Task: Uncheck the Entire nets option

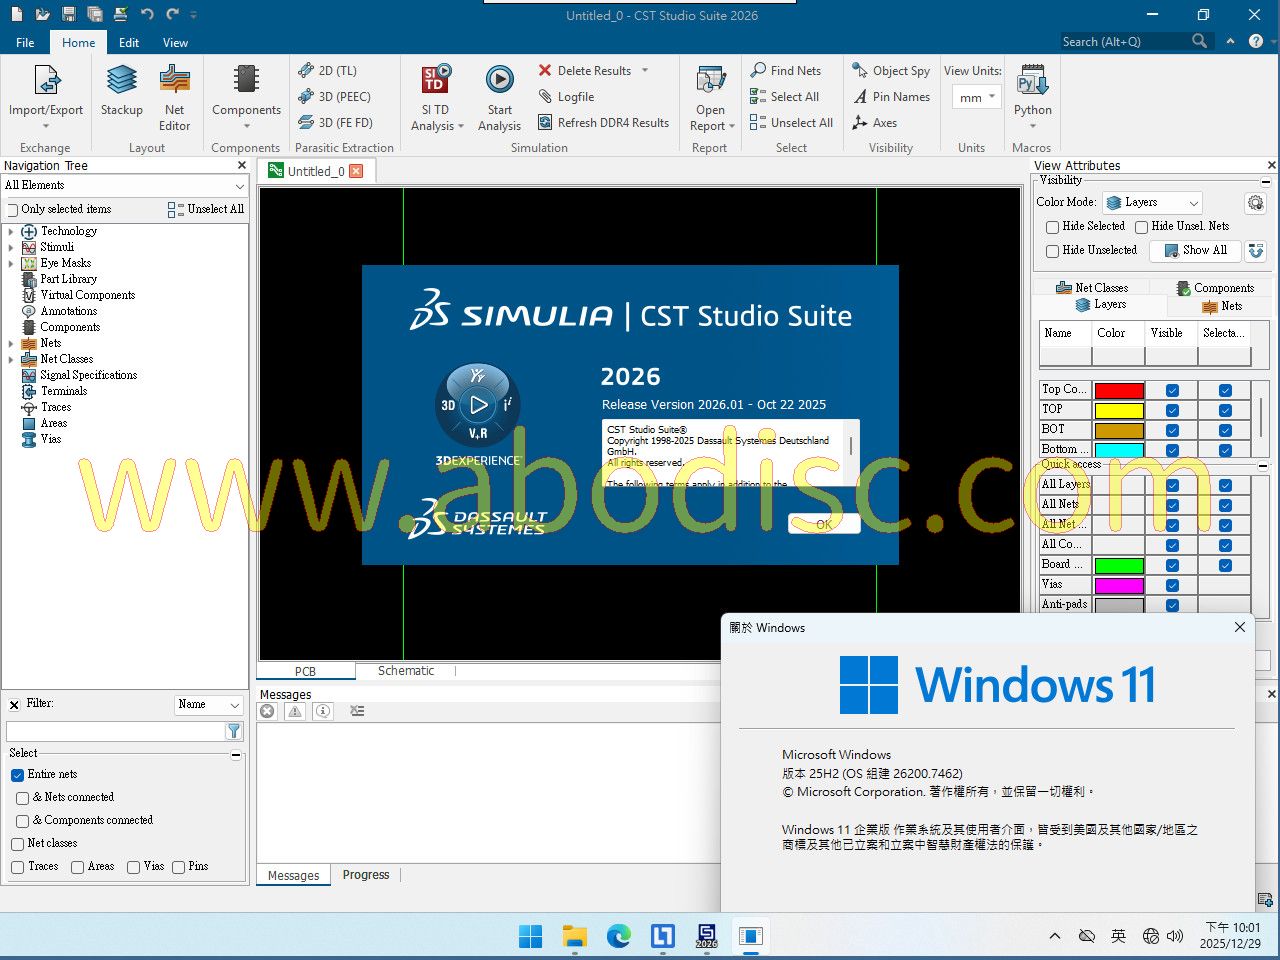Action: [17, 775]
